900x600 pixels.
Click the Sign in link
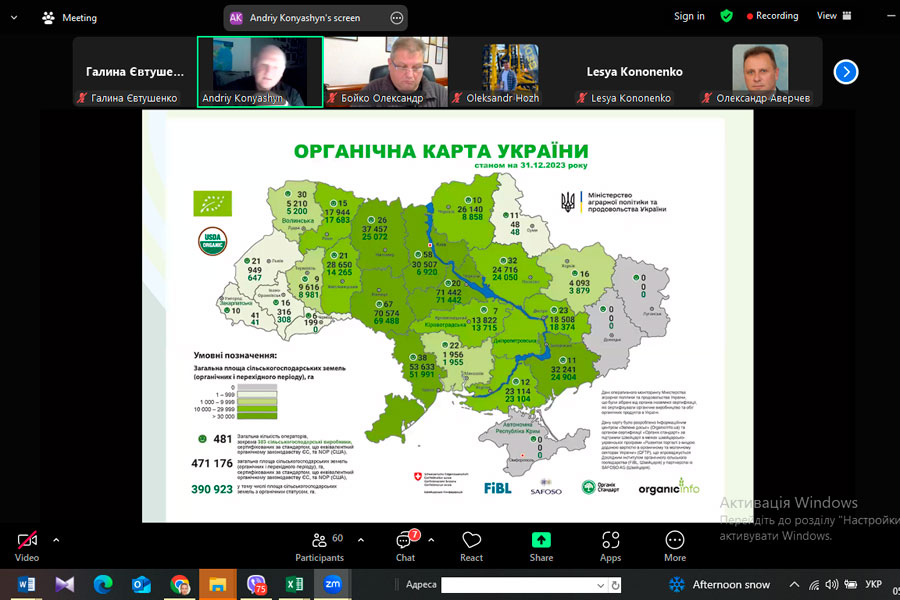pos(689,16)
